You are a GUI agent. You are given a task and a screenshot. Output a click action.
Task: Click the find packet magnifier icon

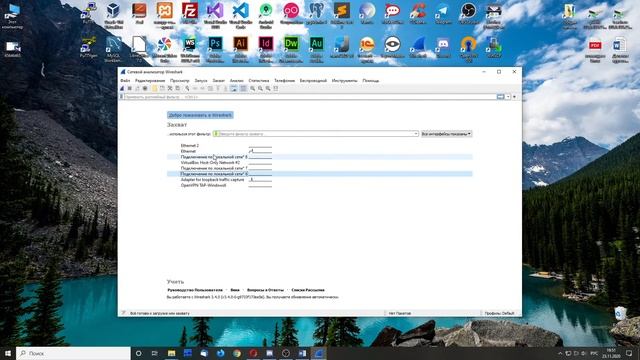tap(187, 88)
